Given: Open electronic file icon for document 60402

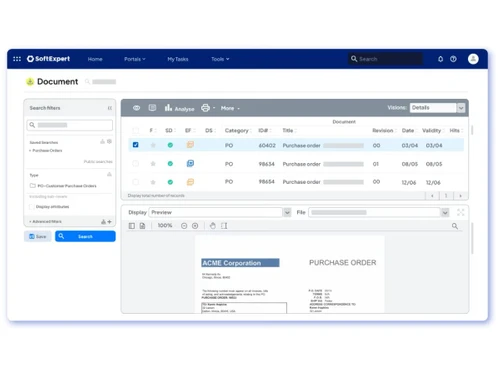Looking at the screenshot, I should click(190, 145).
